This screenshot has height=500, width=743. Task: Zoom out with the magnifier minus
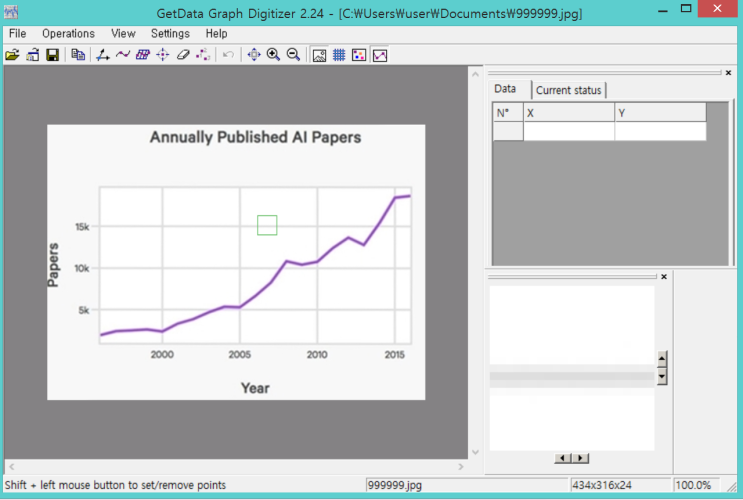click(x=293, y=55)
